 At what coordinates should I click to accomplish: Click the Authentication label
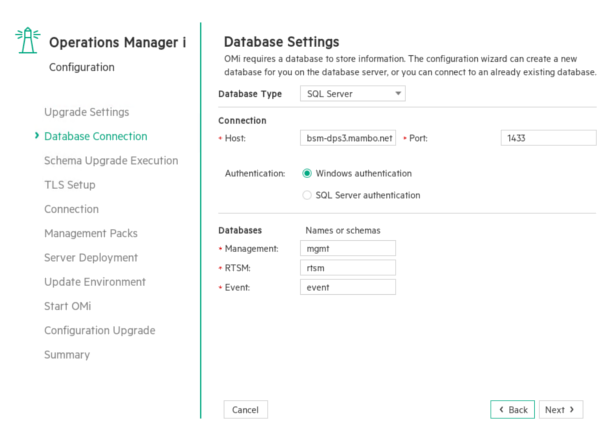click(x=255, y=173)
